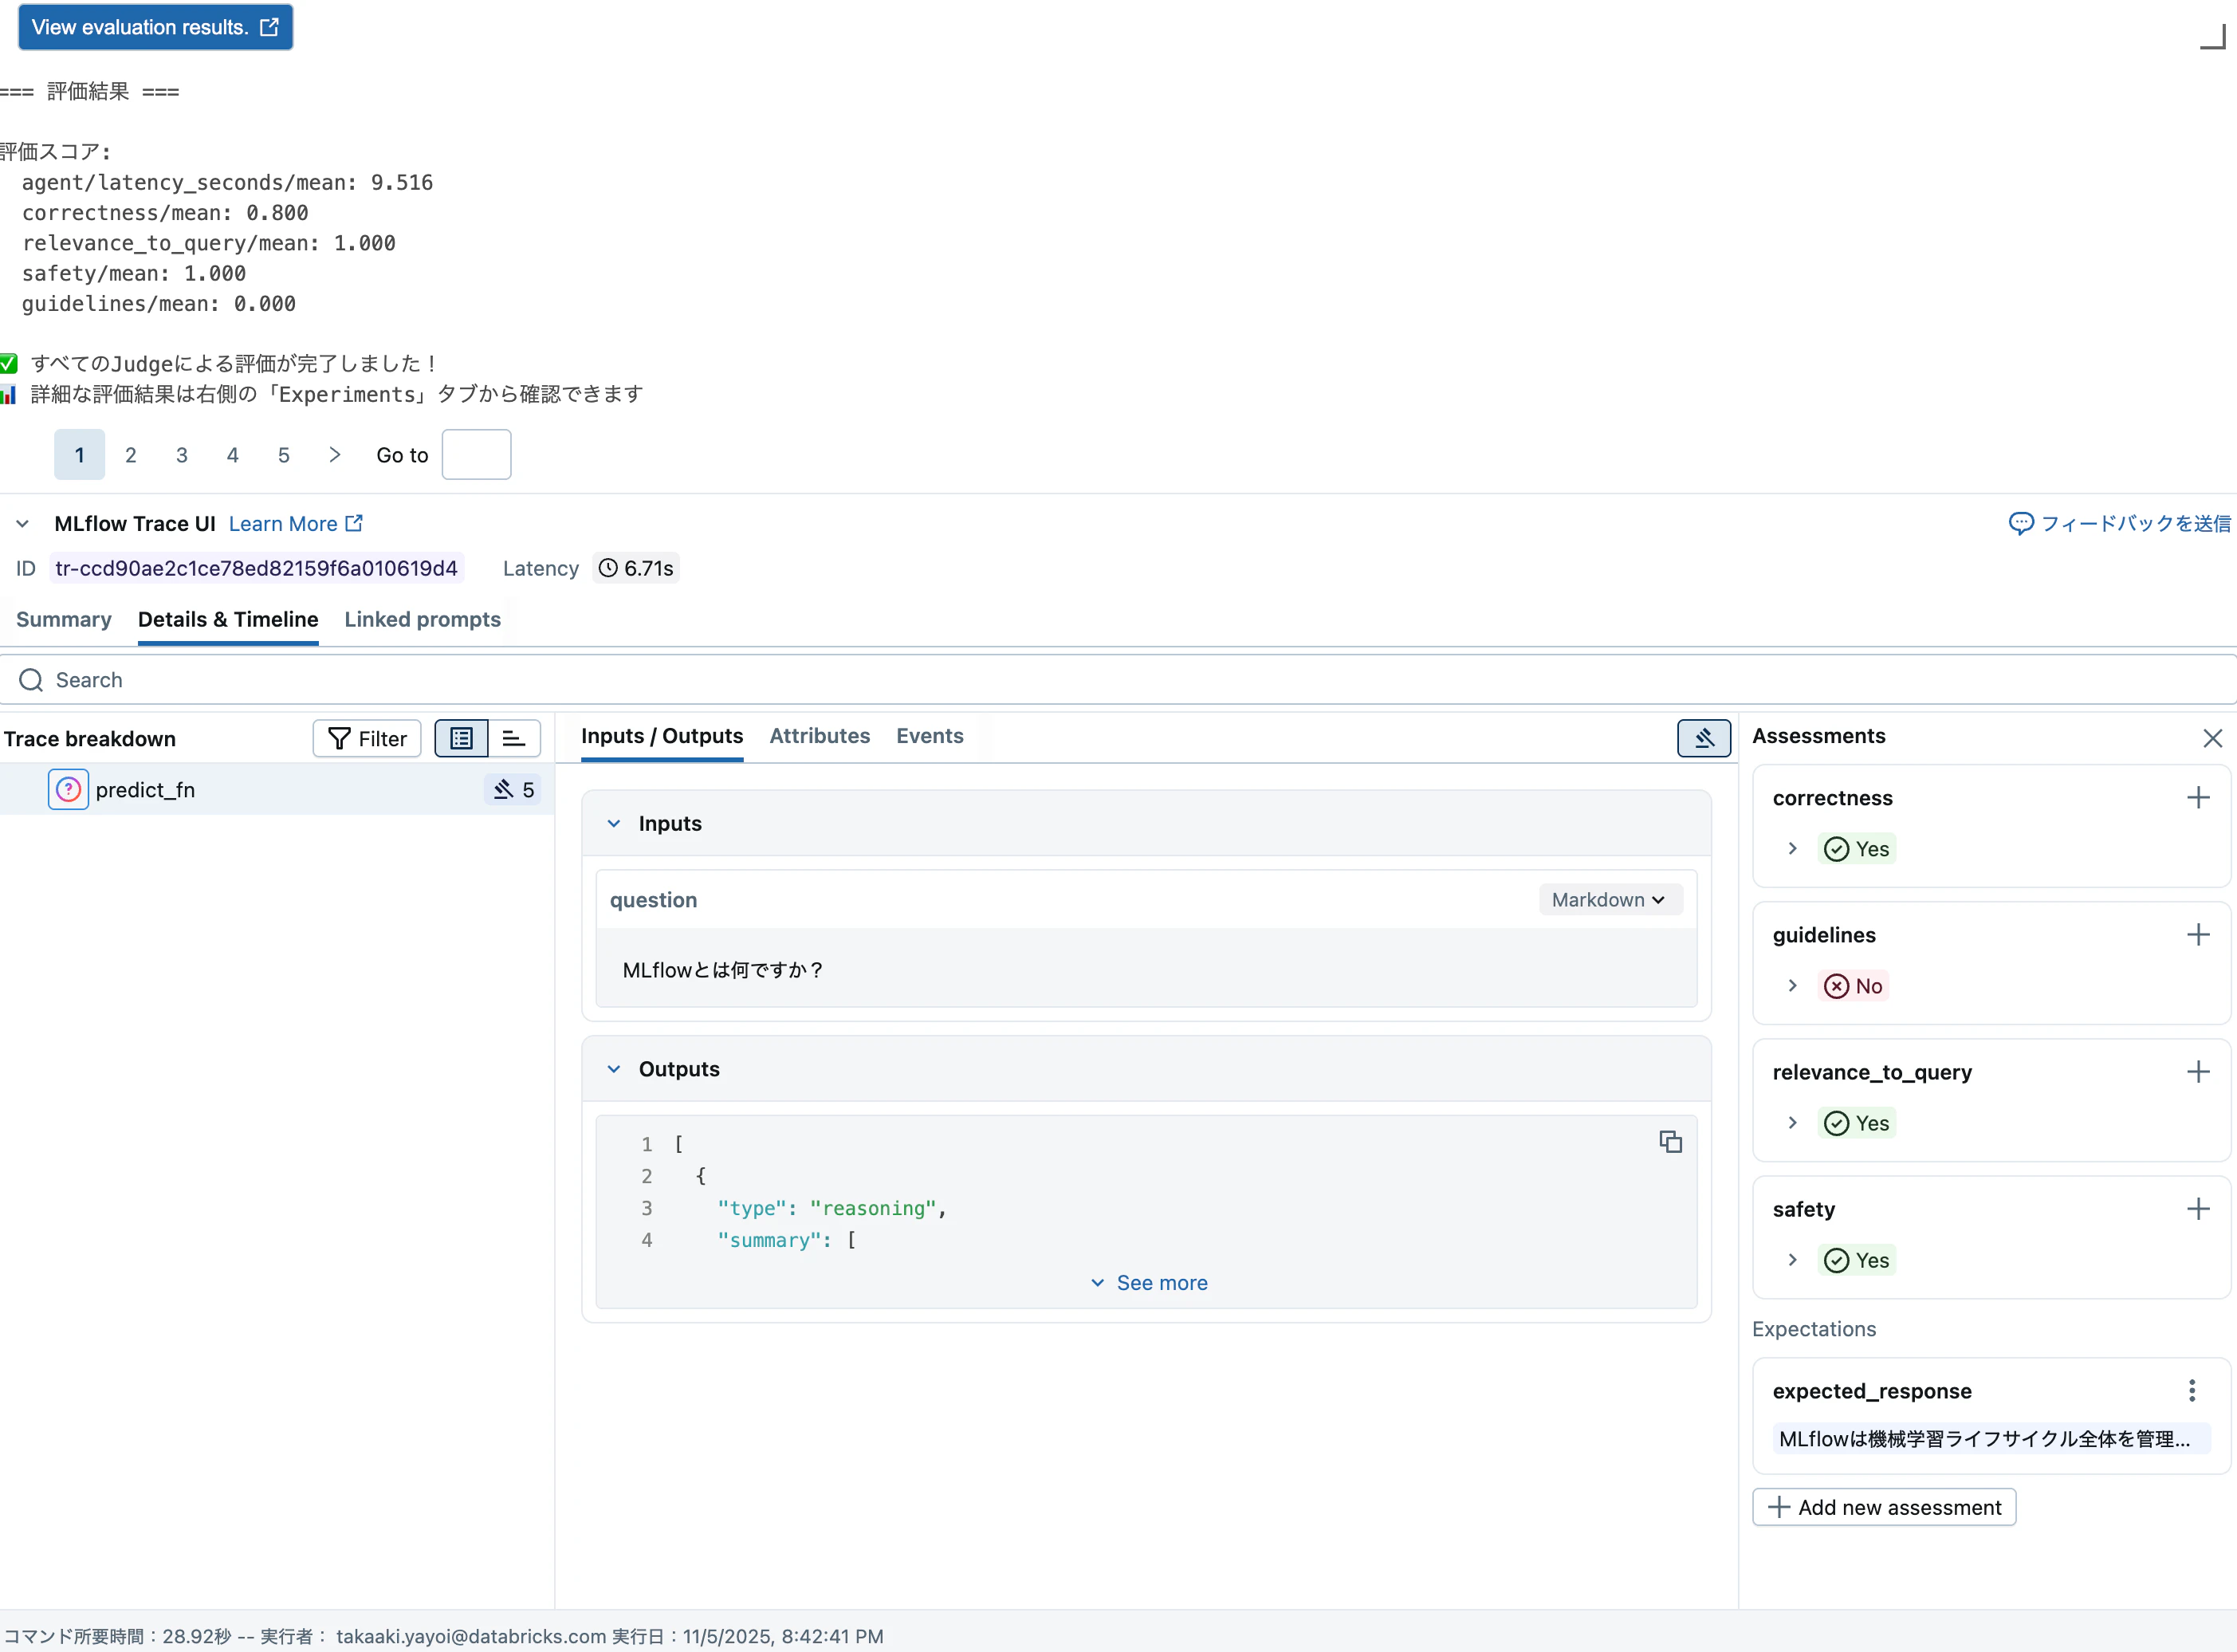This screenshot has height=1652, width=2237.
Task: Add a safety assessment with plus icon
Action: point(2198,1209)
